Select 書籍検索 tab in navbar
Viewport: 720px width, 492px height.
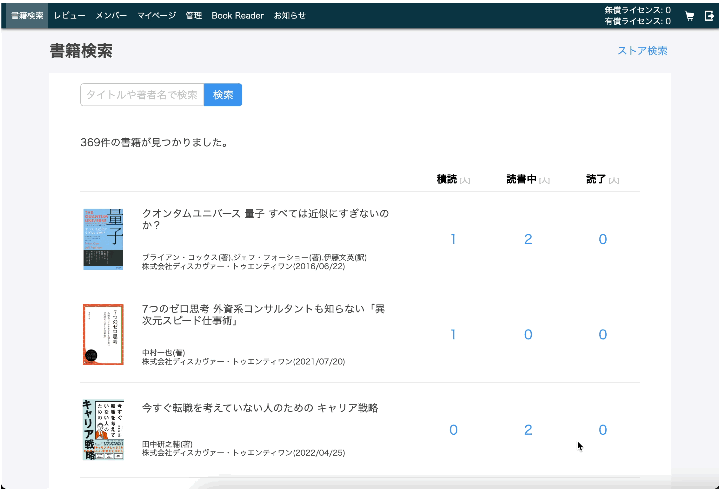tap(27, 16)
